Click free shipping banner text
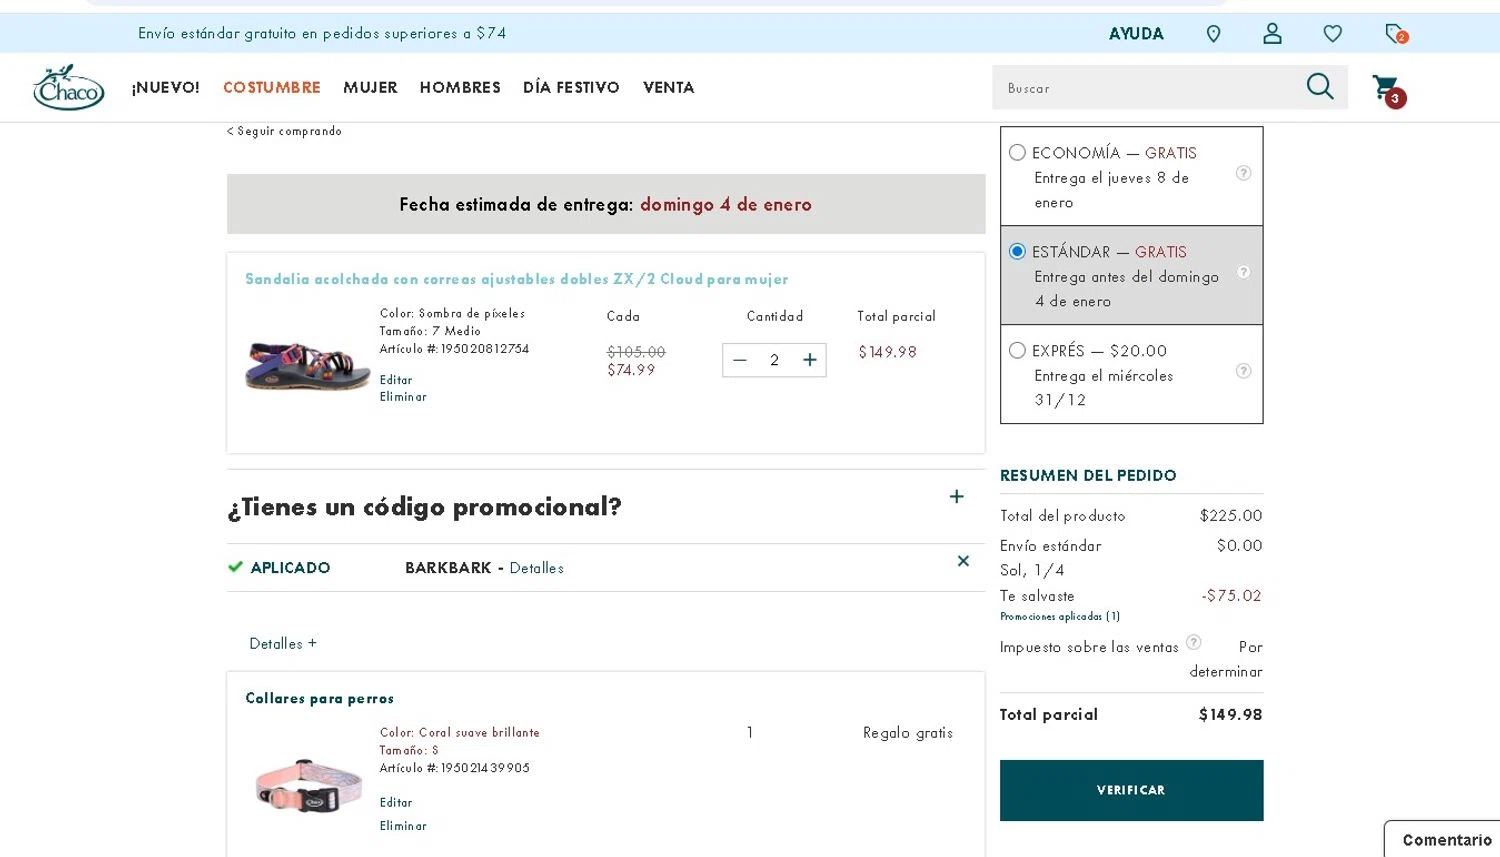This screenshot has height=857, width=1500. [322, 33]
